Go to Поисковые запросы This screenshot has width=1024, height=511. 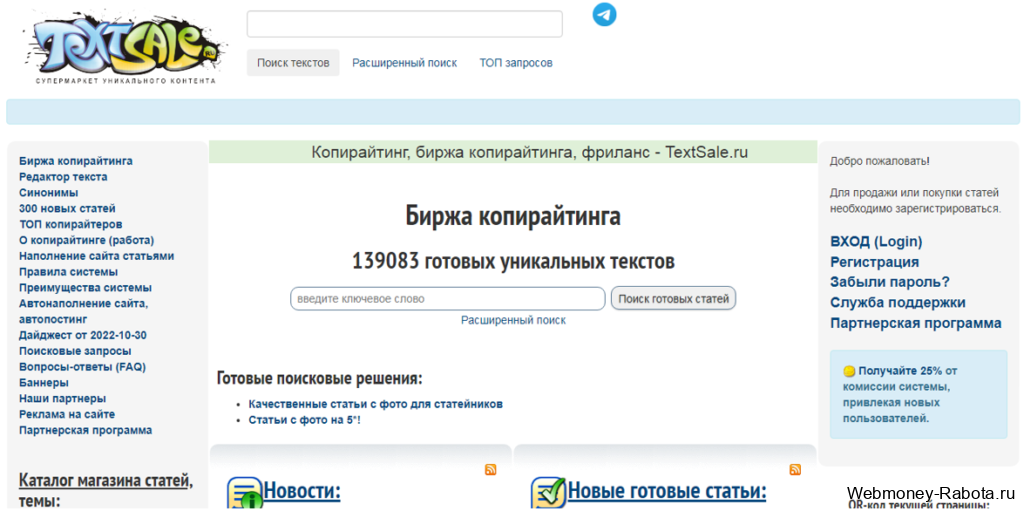pos(75,351)
